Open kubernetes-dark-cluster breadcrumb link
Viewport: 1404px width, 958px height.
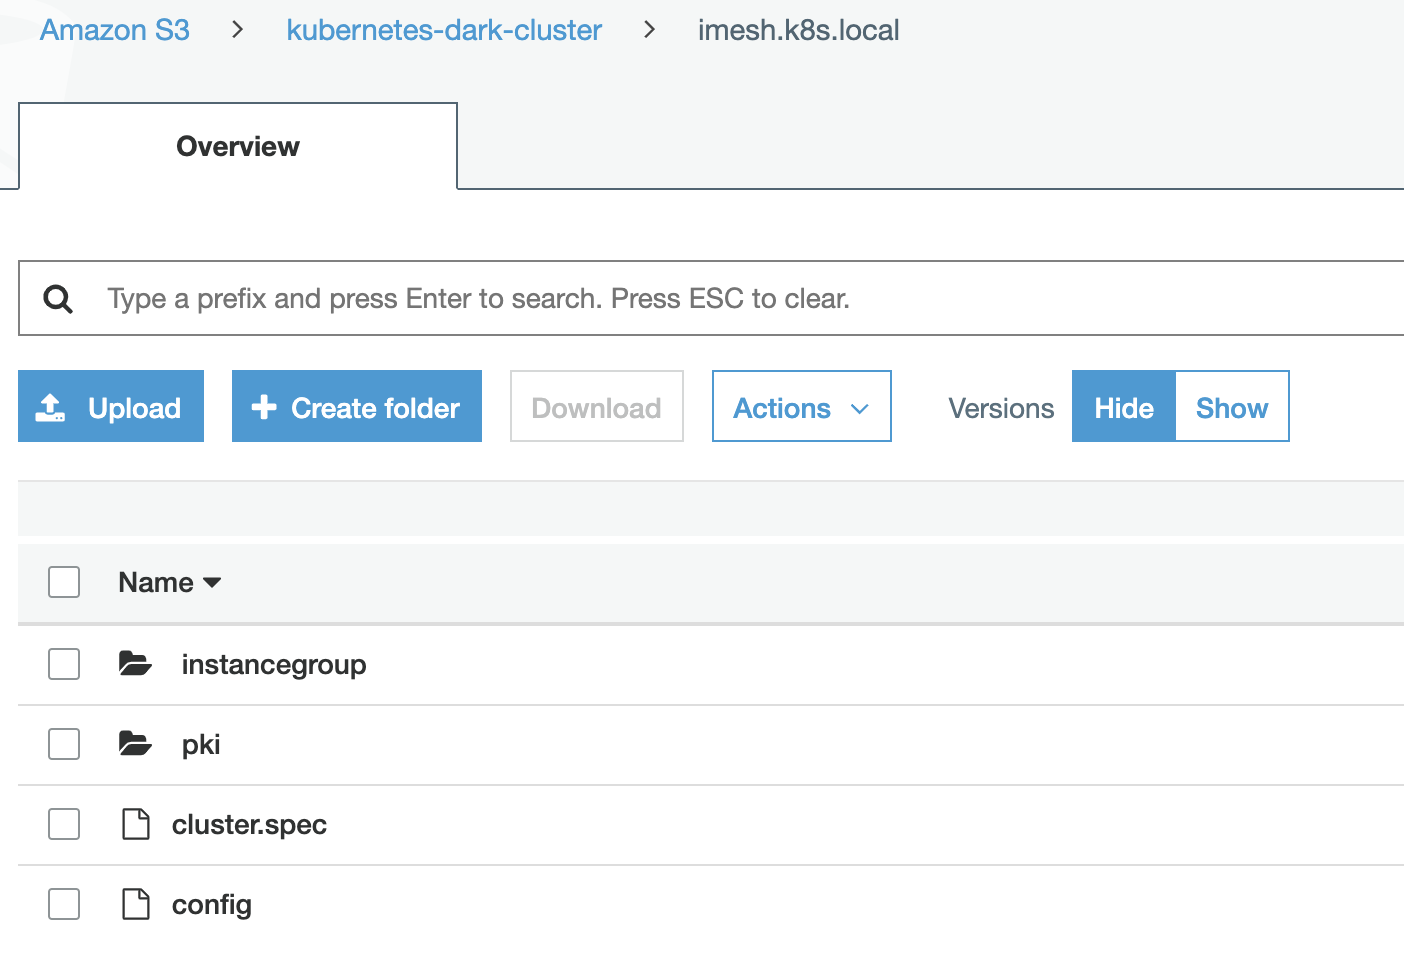click(x=444, y=30)
